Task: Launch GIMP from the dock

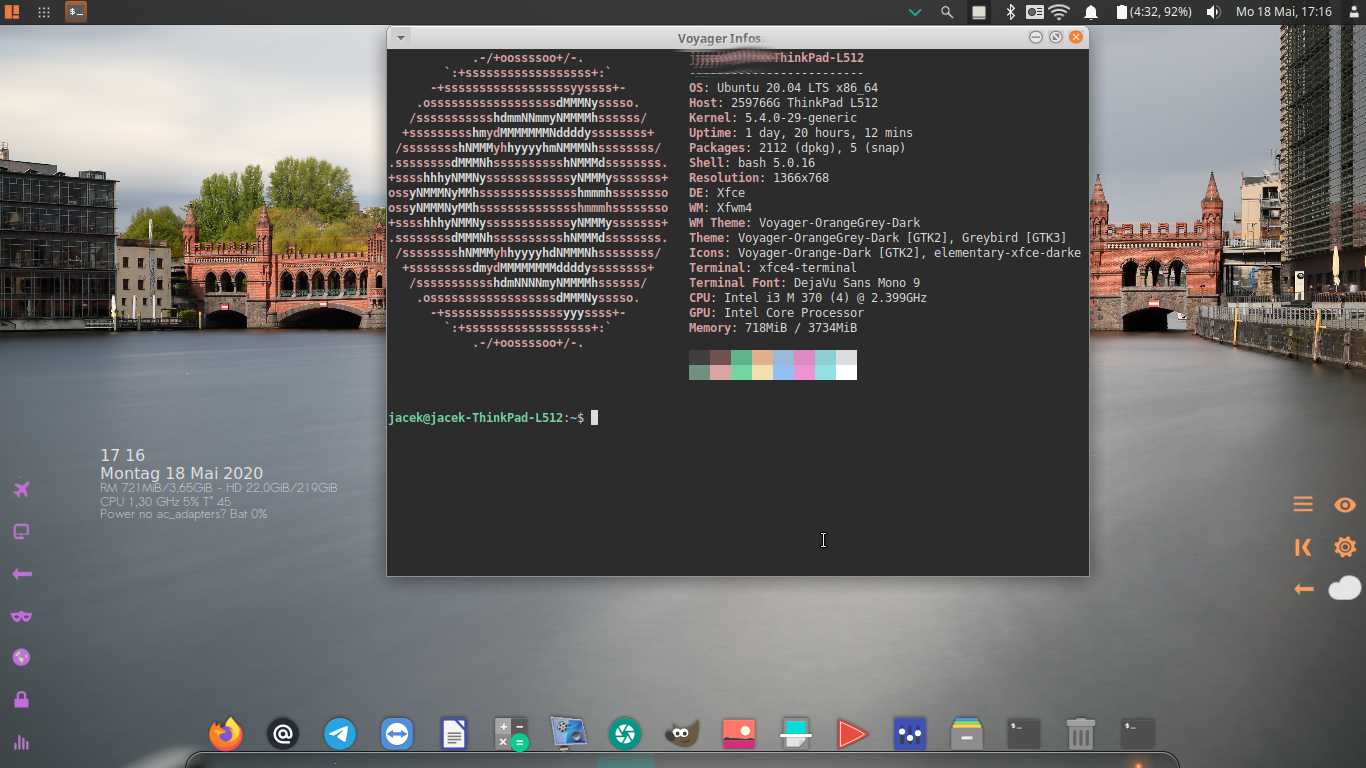Action: [682, 734]
